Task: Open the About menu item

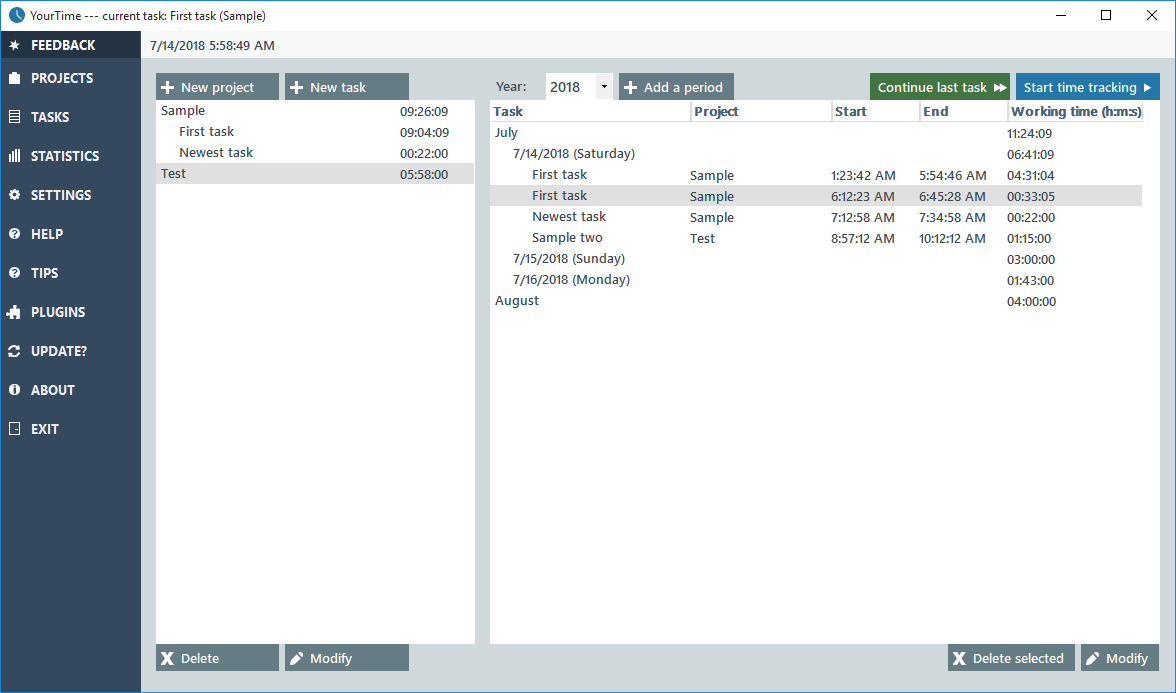Action: [x=53, y=390]
